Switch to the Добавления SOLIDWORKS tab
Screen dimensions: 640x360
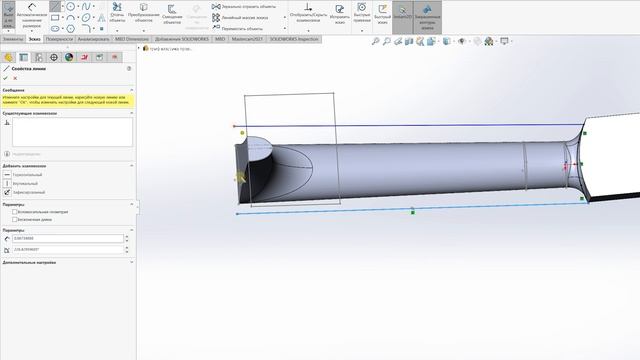coord(182,39)
